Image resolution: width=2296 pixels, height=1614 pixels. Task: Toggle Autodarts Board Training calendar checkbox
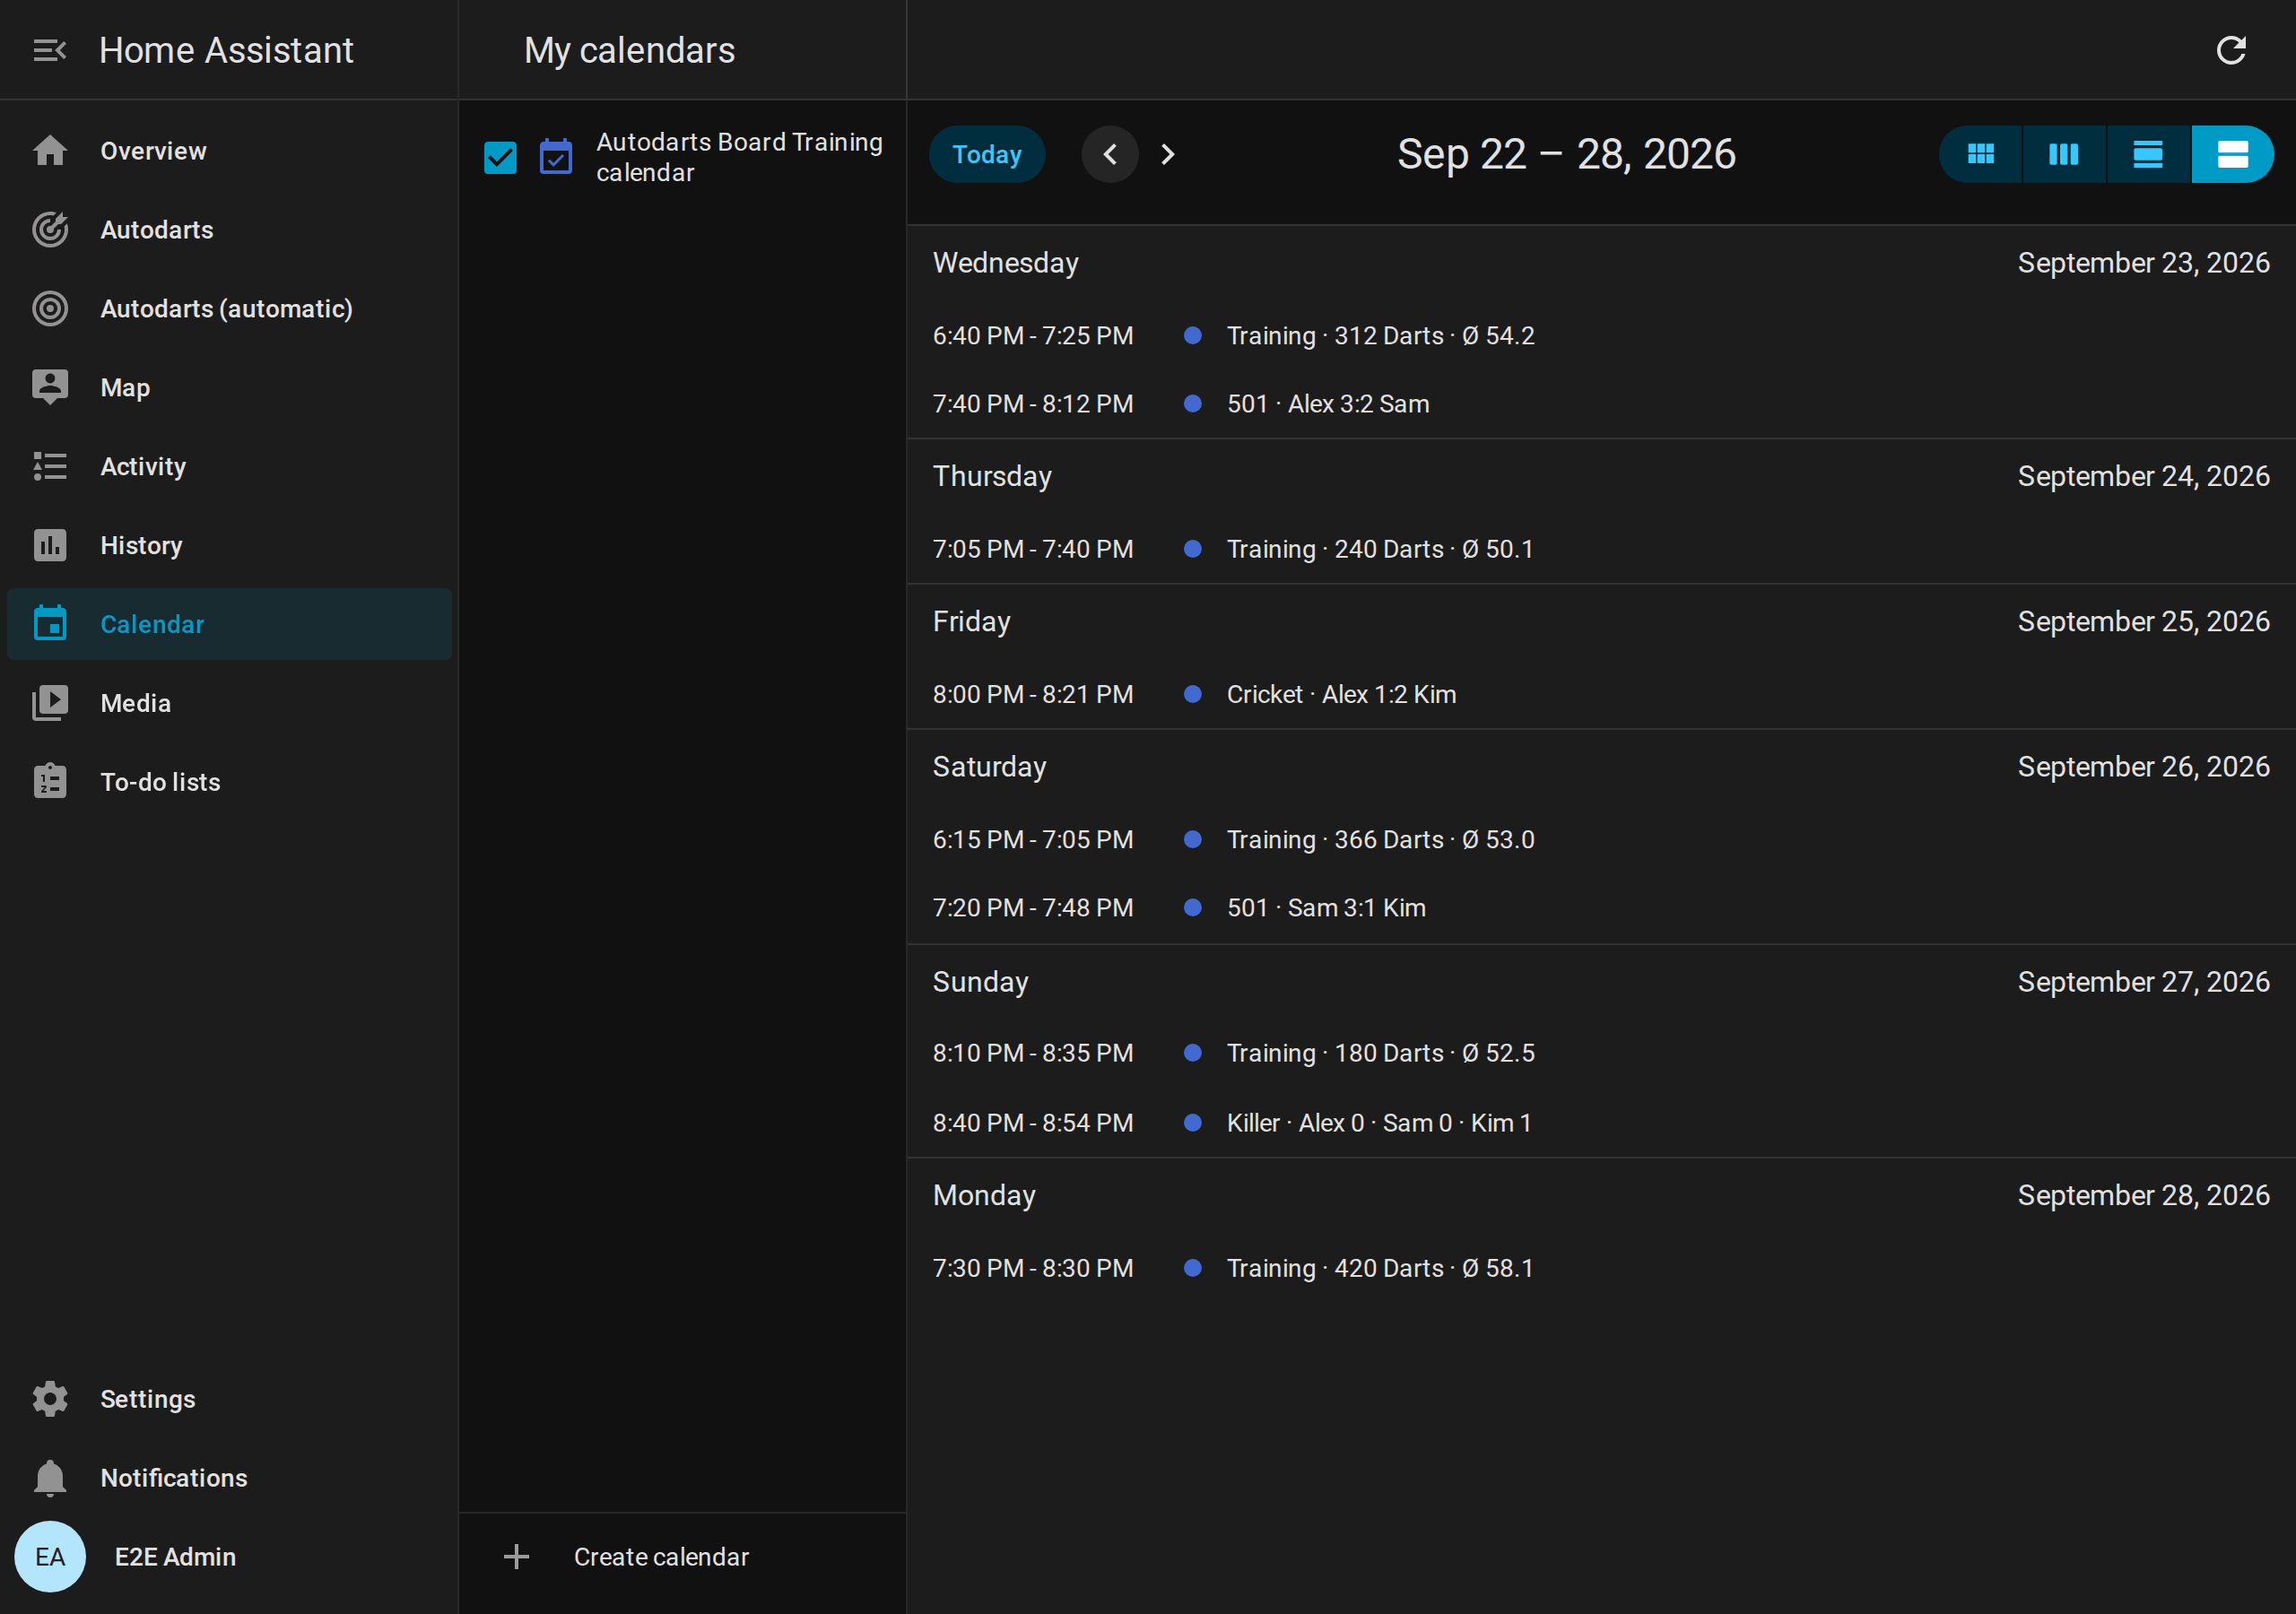tap(500, 157)
